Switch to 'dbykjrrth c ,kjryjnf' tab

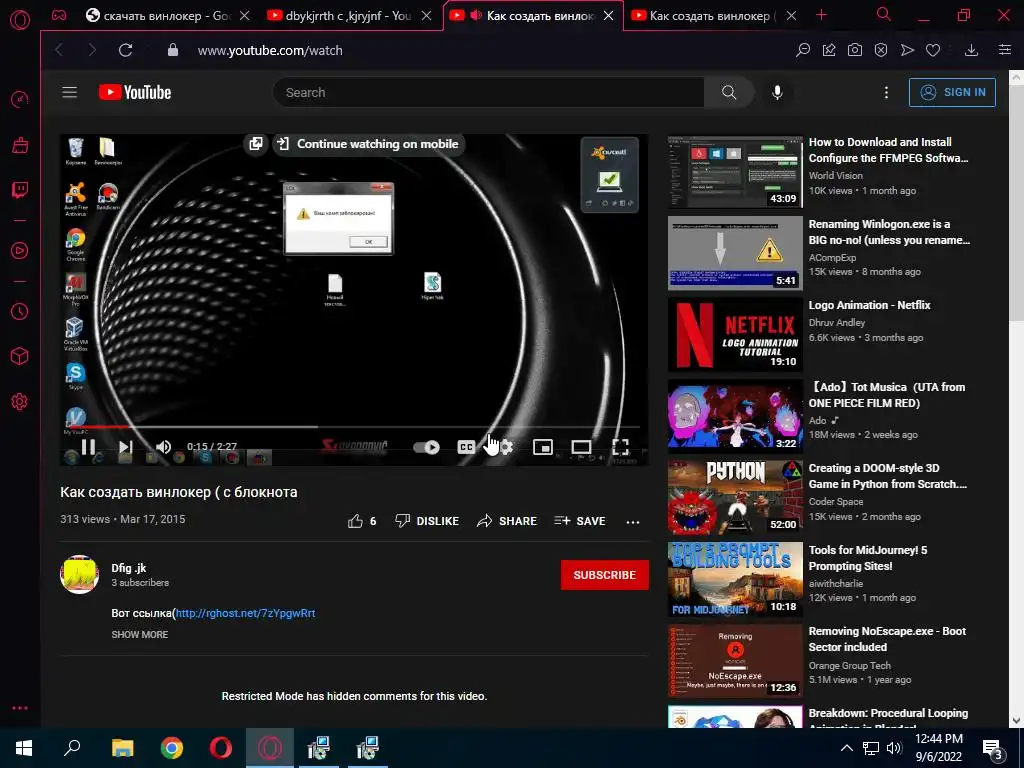(349, 16)
